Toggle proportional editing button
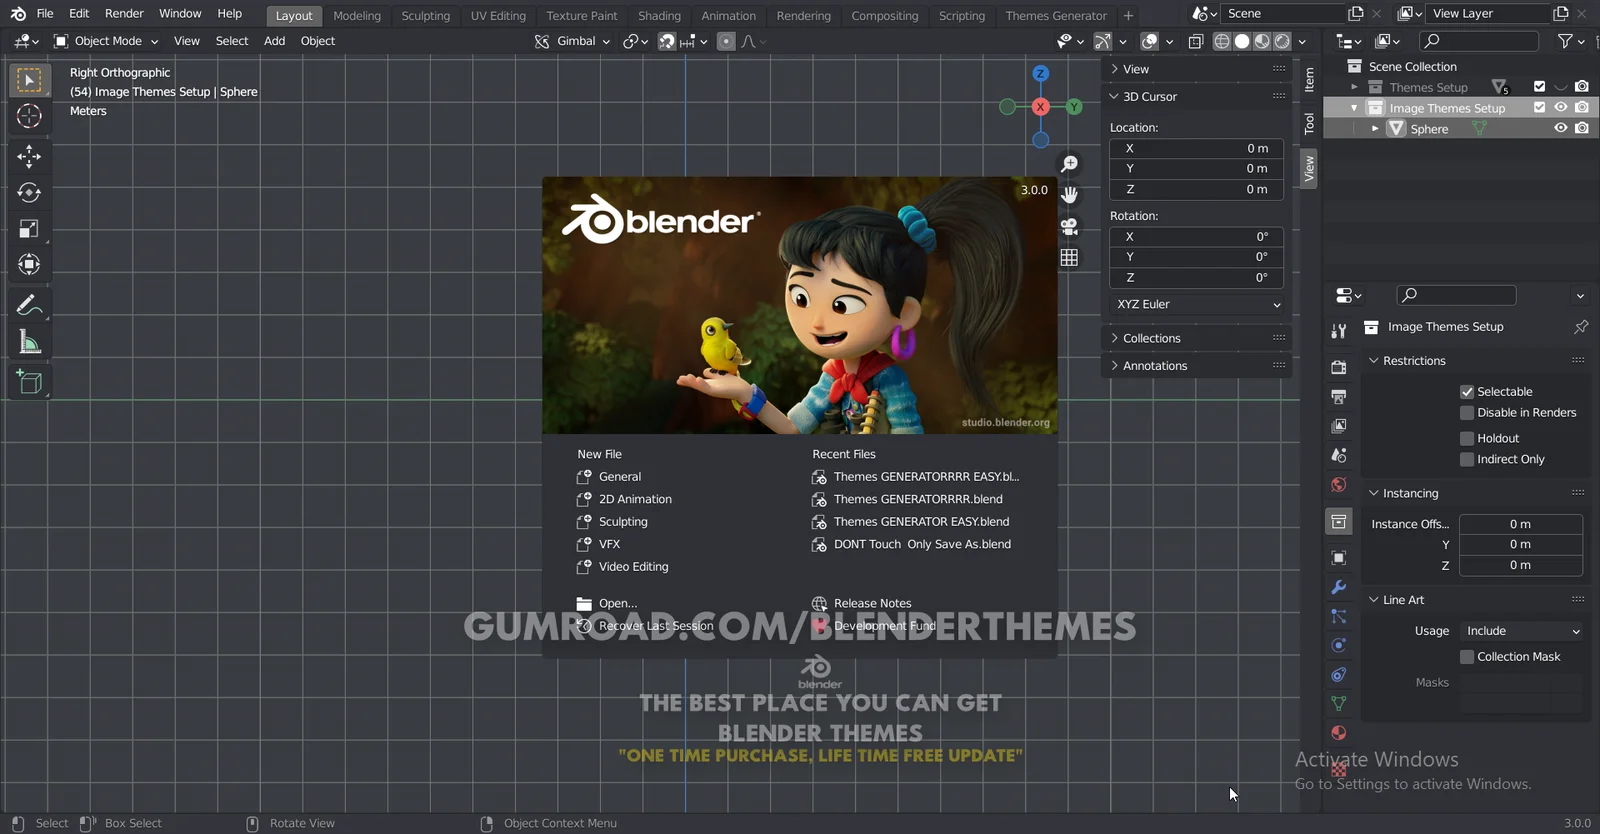Viewport: 1600px width, 834px height. (726, 41)
